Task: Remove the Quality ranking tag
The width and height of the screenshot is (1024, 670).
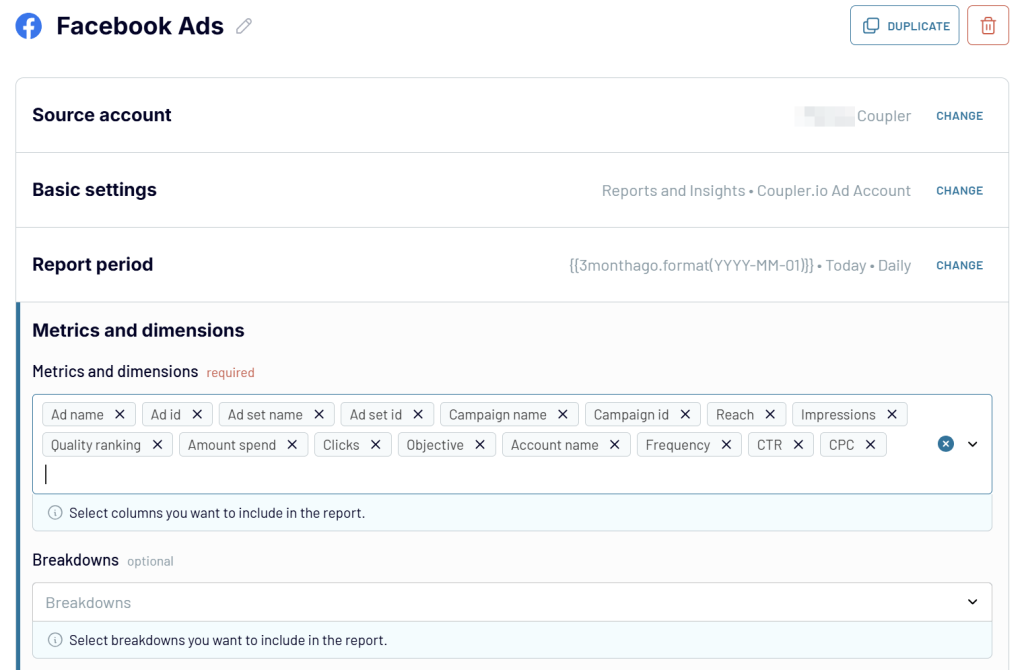Action: 157,445
